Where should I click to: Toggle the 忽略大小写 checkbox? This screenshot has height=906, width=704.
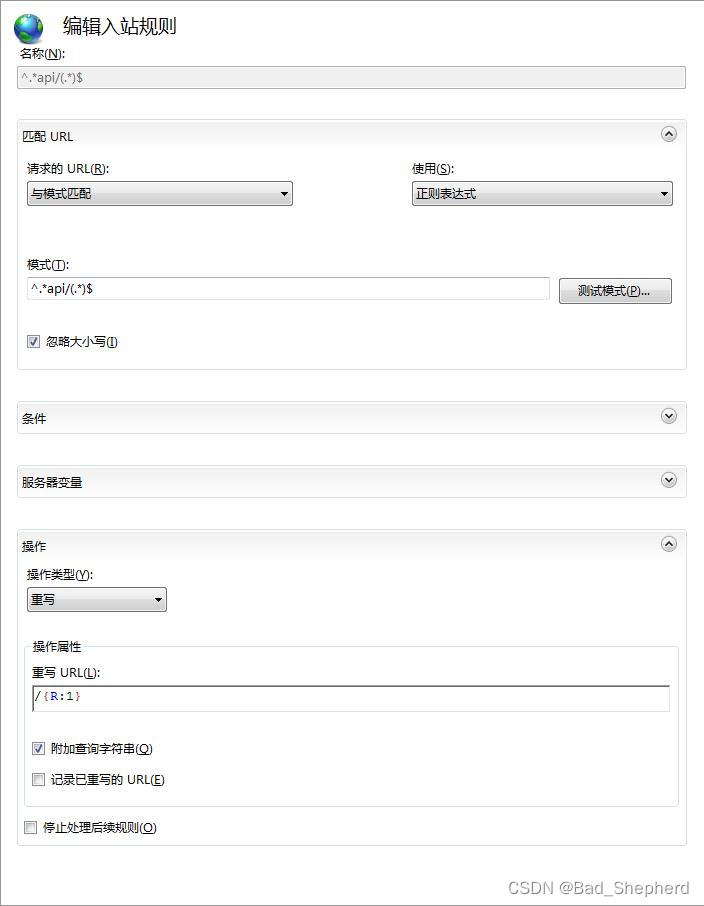(x=34, y=342)
